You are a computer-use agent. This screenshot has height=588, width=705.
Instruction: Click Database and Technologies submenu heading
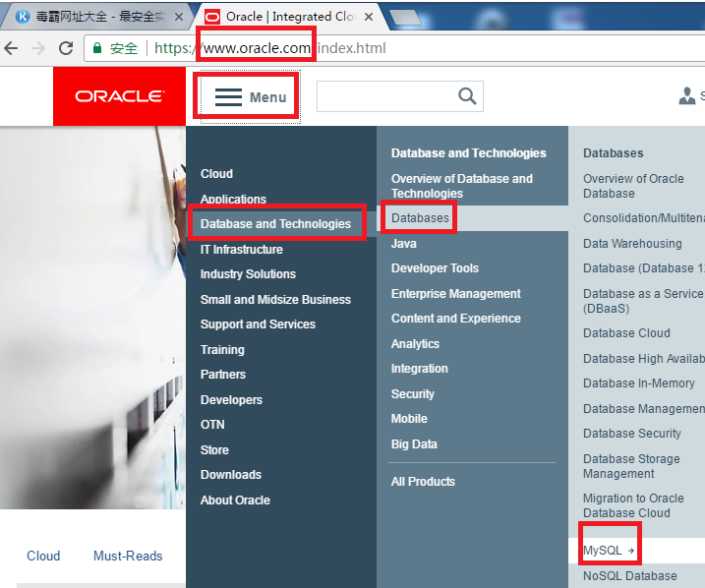click(x=469, y=153)
